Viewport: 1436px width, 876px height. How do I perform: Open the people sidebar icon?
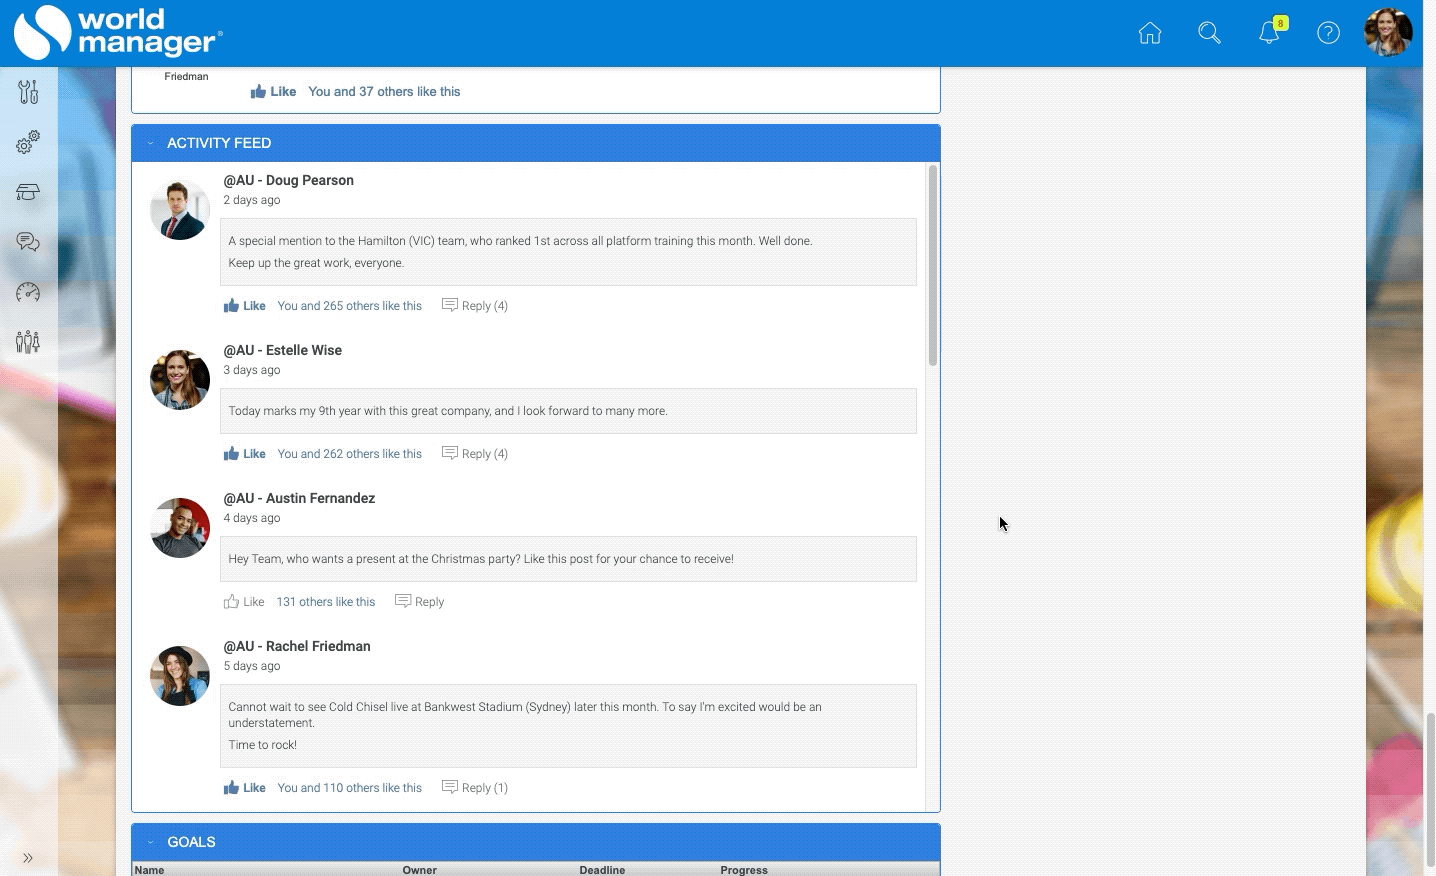pyautogui.click(x=28, y=342)
